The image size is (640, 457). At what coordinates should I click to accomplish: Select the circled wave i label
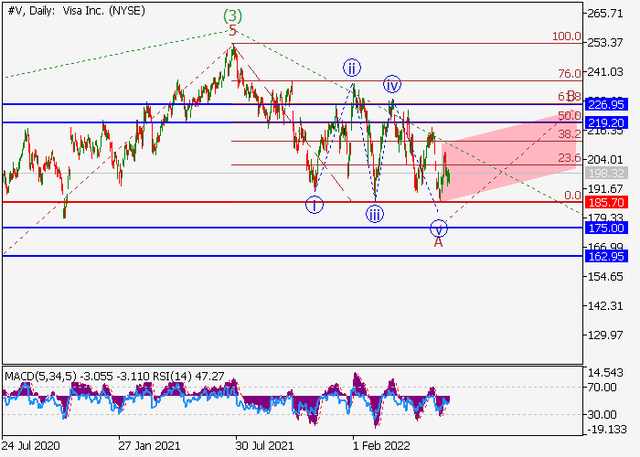[314, 205]
